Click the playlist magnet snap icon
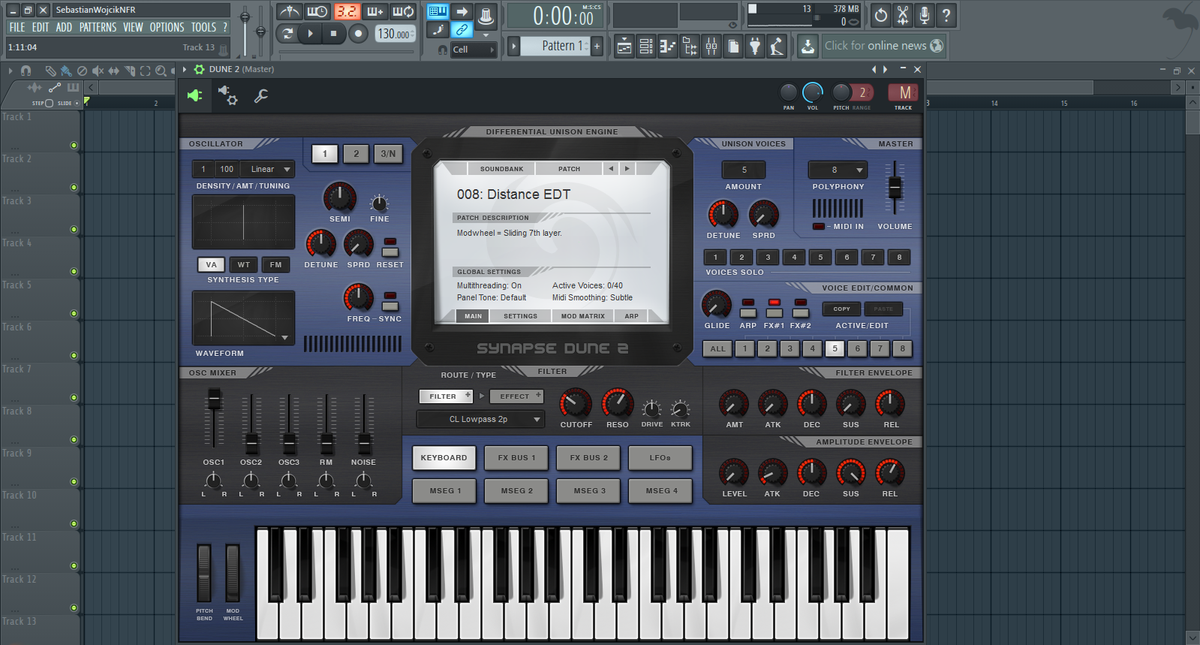Image resolution: width=1200 pixels, height=645 pixels. (25, 70)
